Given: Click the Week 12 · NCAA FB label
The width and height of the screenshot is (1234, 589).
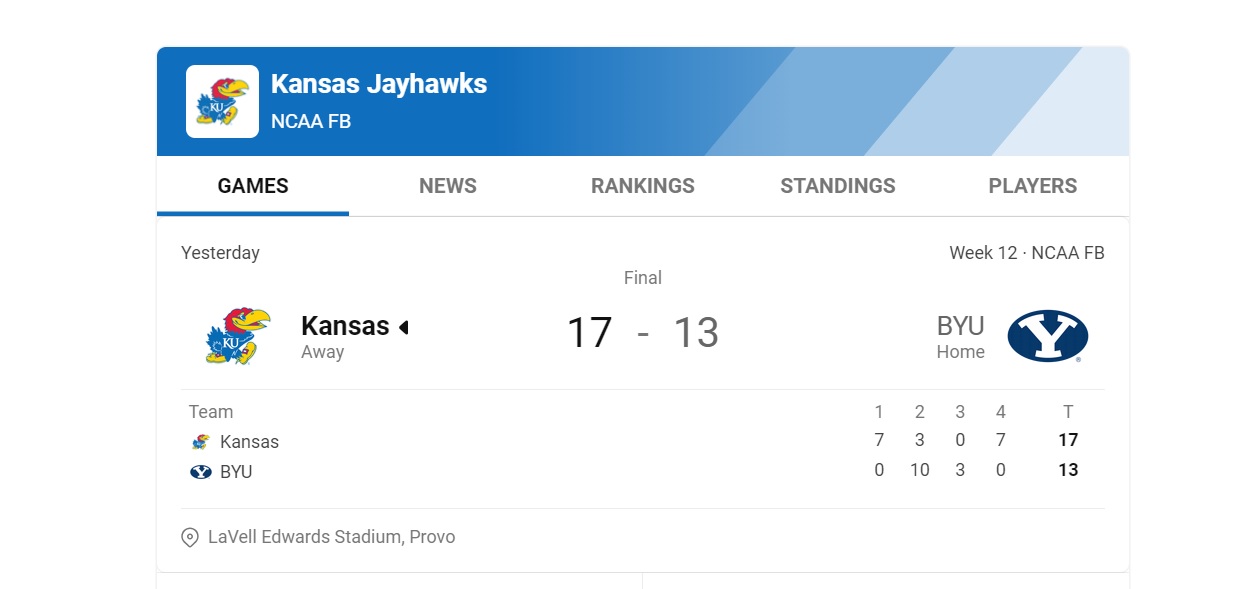Looking at the screenshot, I should point(1027,253).
